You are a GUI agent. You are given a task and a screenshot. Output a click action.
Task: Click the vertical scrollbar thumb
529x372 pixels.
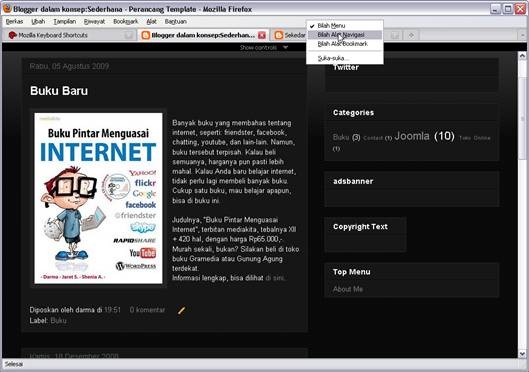(522, 118)
